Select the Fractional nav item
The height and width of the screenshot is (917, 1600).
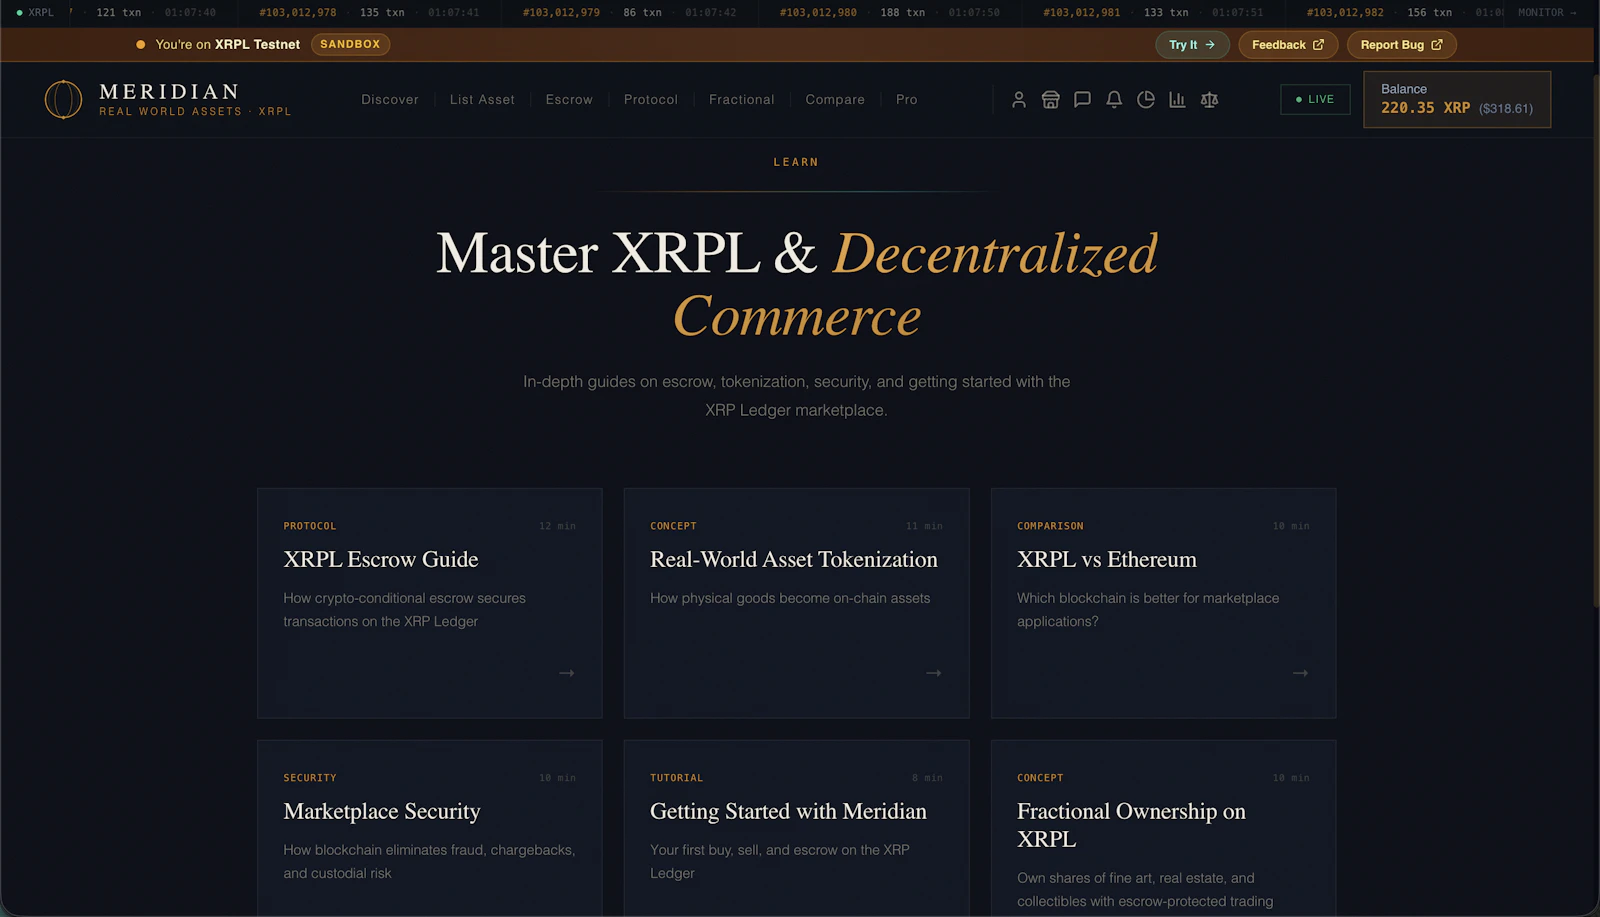[x=742, y=100]
